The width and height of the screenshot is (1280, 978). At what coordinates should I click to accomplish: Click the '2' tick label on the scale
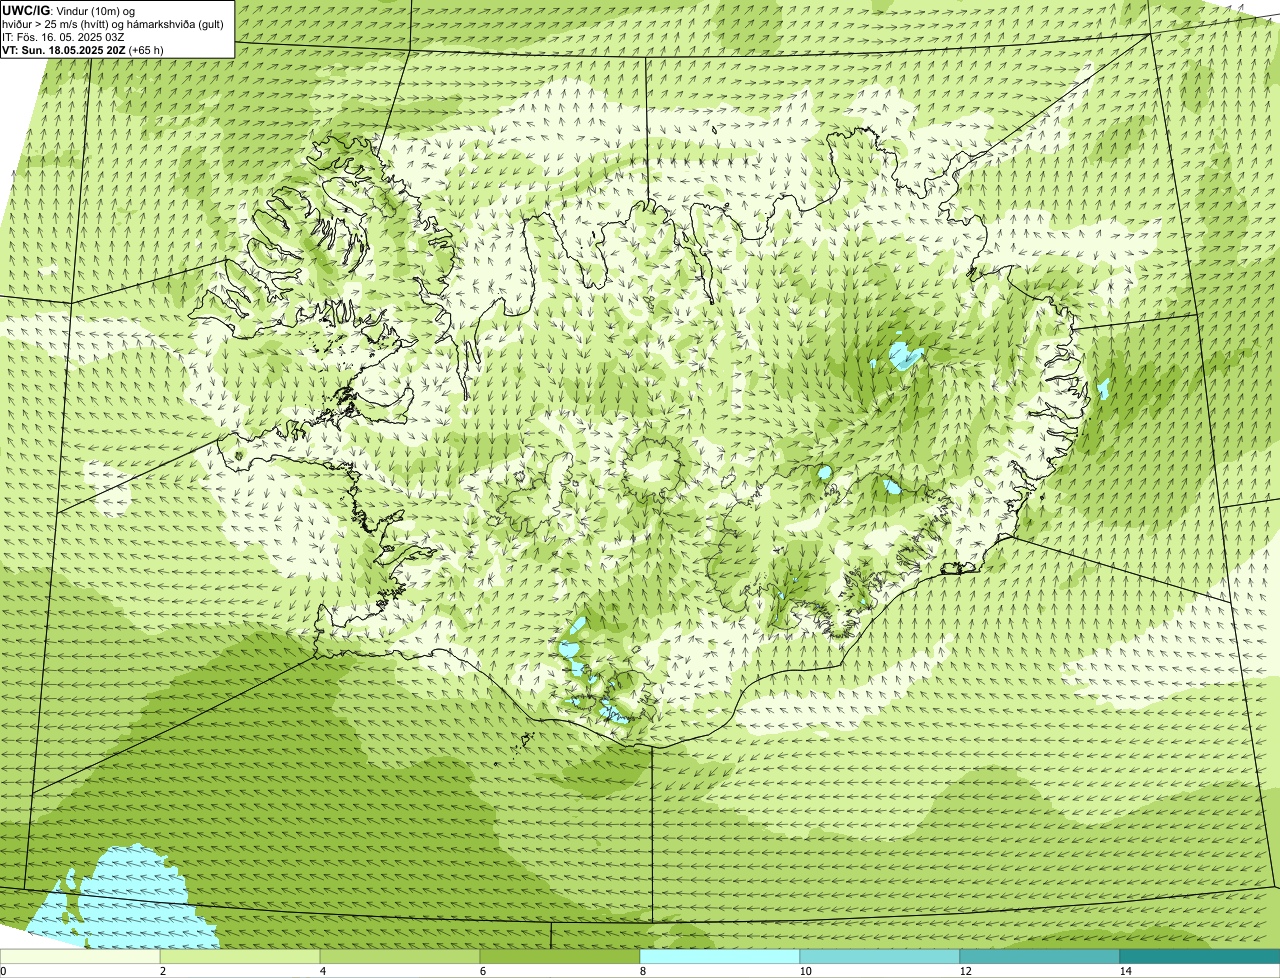[163, 971]
